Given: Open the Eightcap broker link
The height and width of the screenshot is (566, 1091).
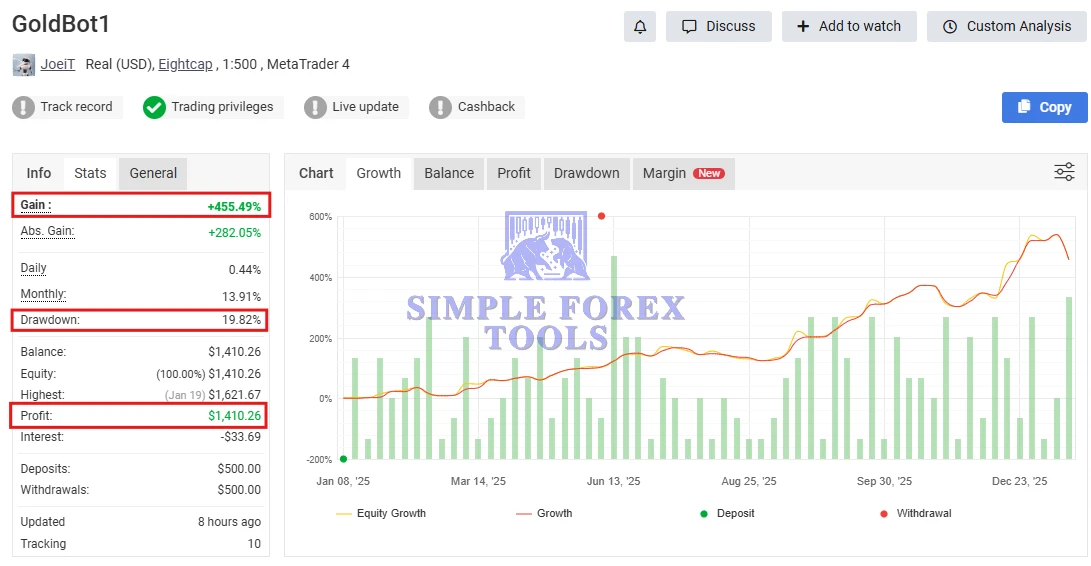Looking at the screenshot, I should coord(185,64).
